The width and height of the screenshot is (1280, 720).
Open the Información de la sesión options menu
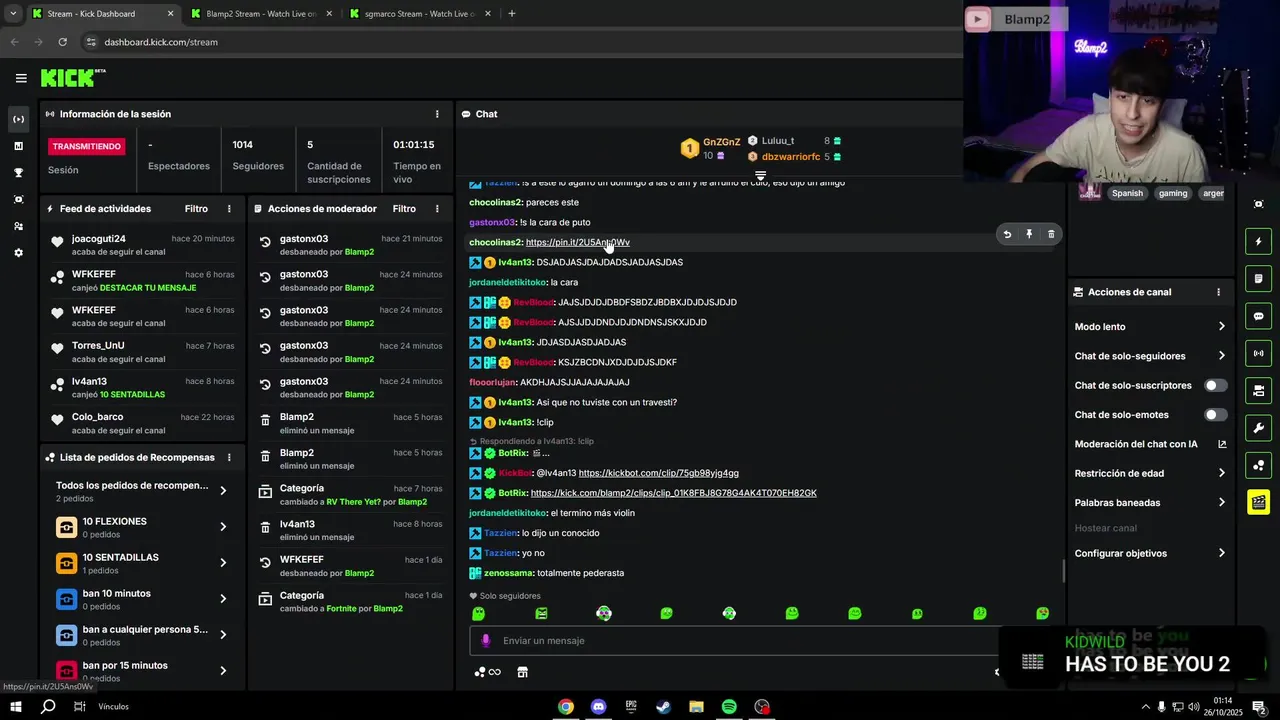[437, 114]
